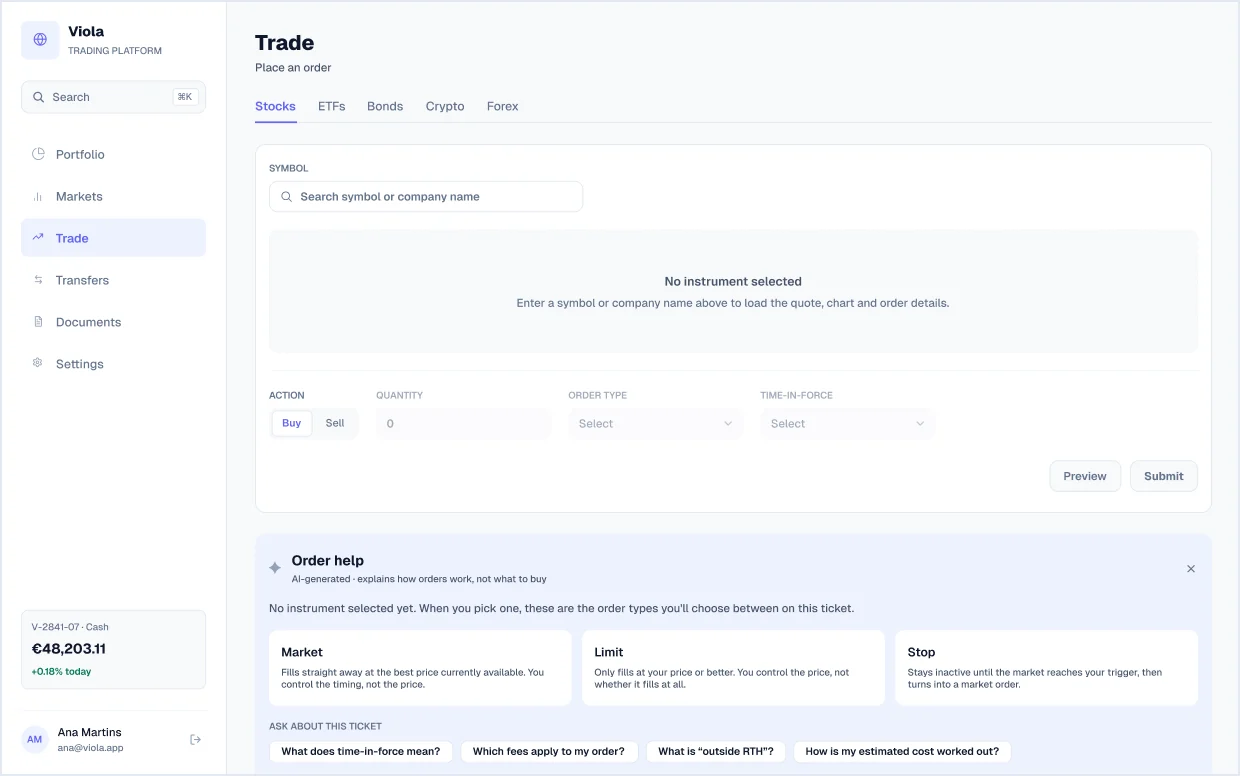
Task: Select the Buy action
Action: [292, 424]
